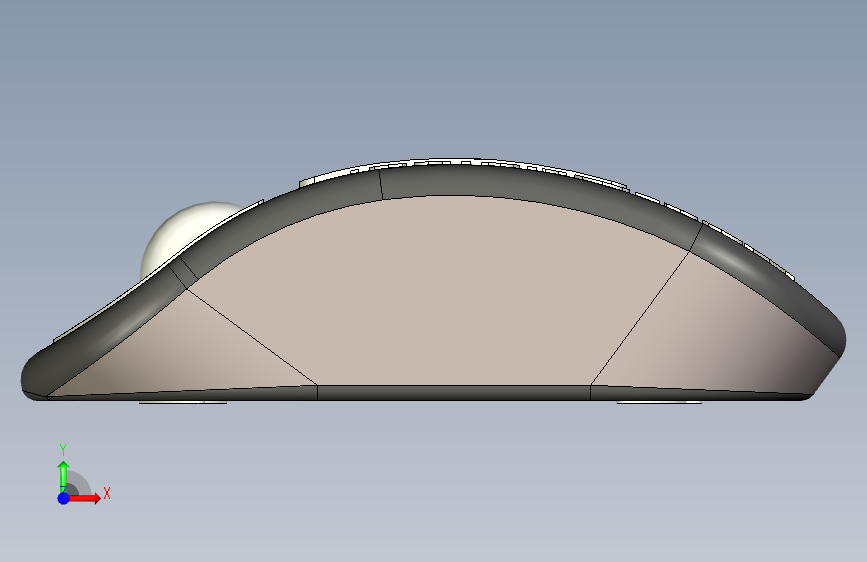The height and width of the screenshot is (562, 867).
Task: Click the red X axis arrow of the triad
Action: pos(85,498)
